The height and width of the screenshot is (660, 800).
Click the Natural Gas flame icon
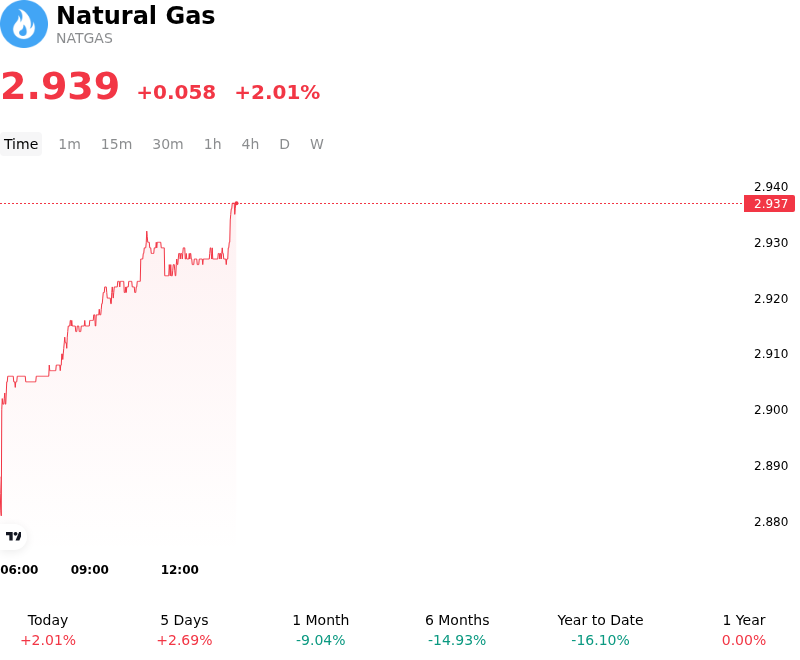pos(23,24)
